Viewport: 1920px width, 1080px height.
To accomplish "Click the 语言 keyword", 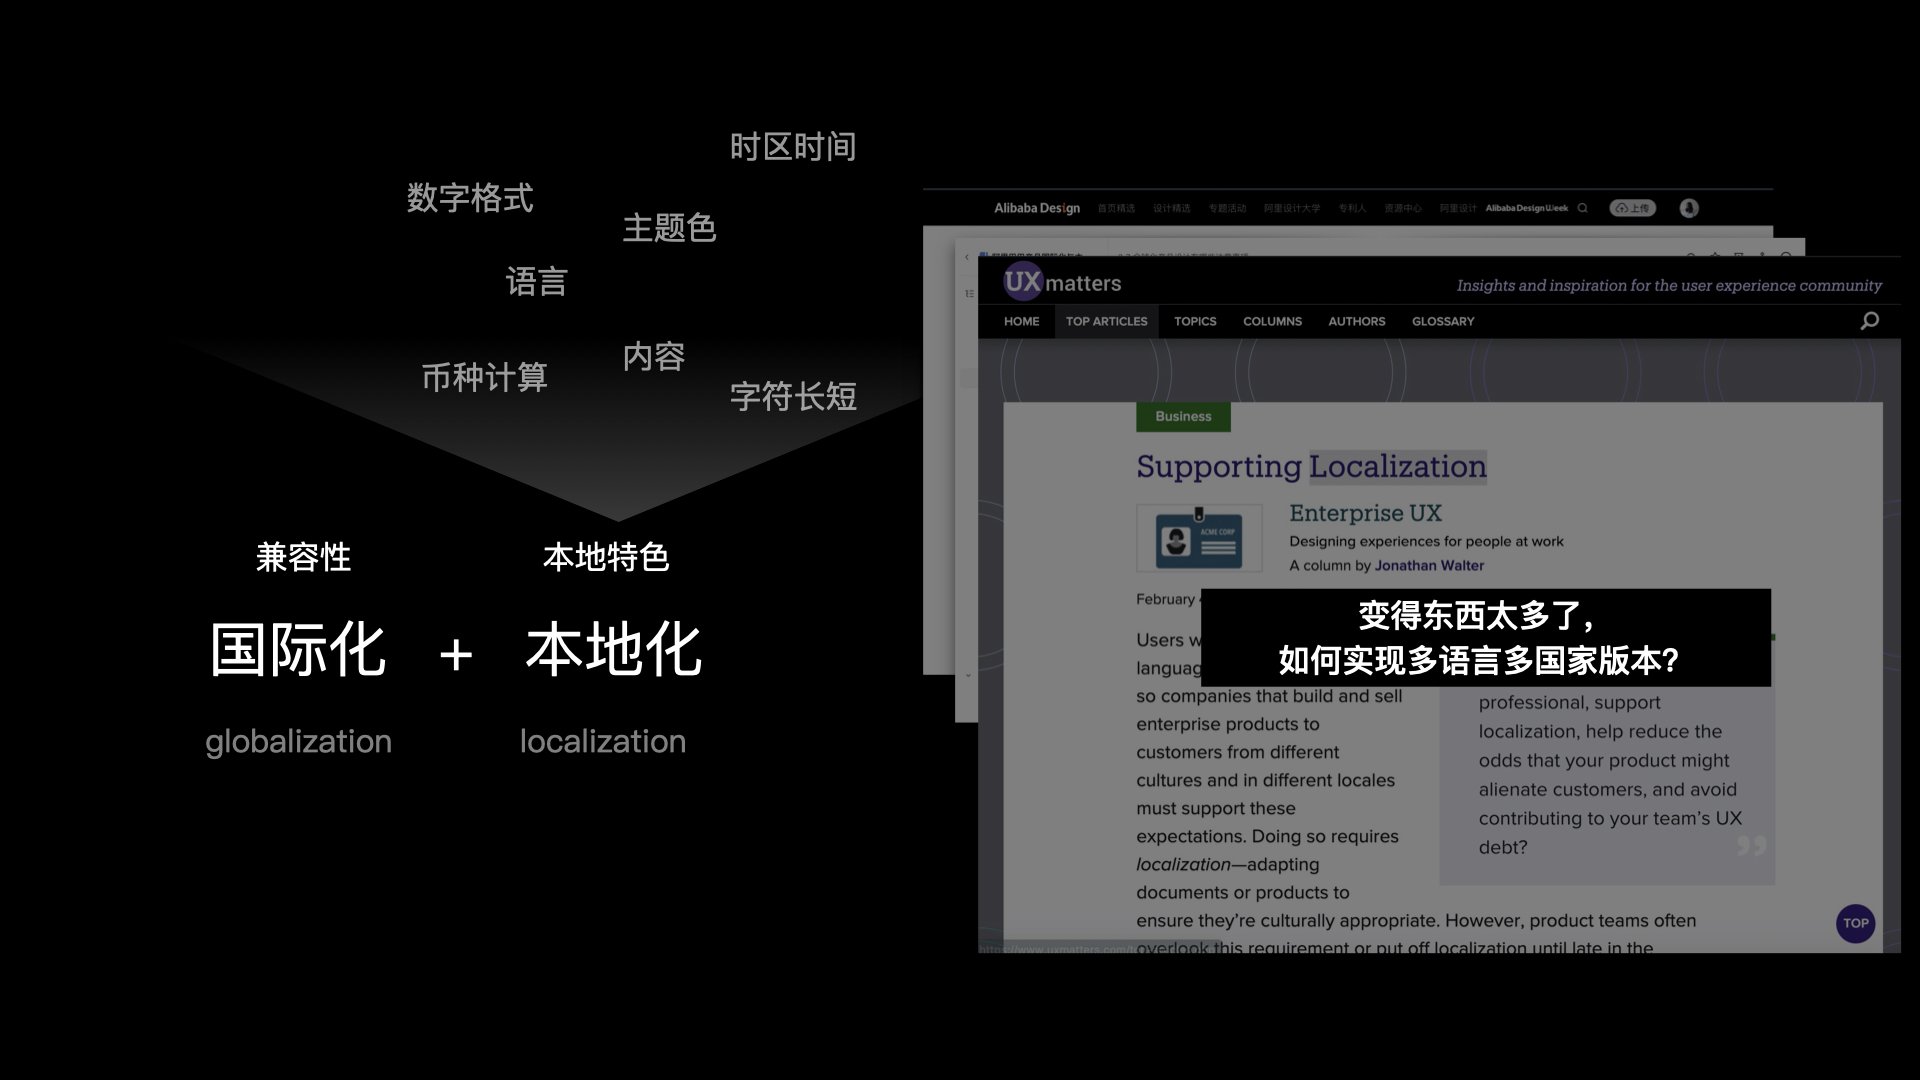I will tap(537, 282).
